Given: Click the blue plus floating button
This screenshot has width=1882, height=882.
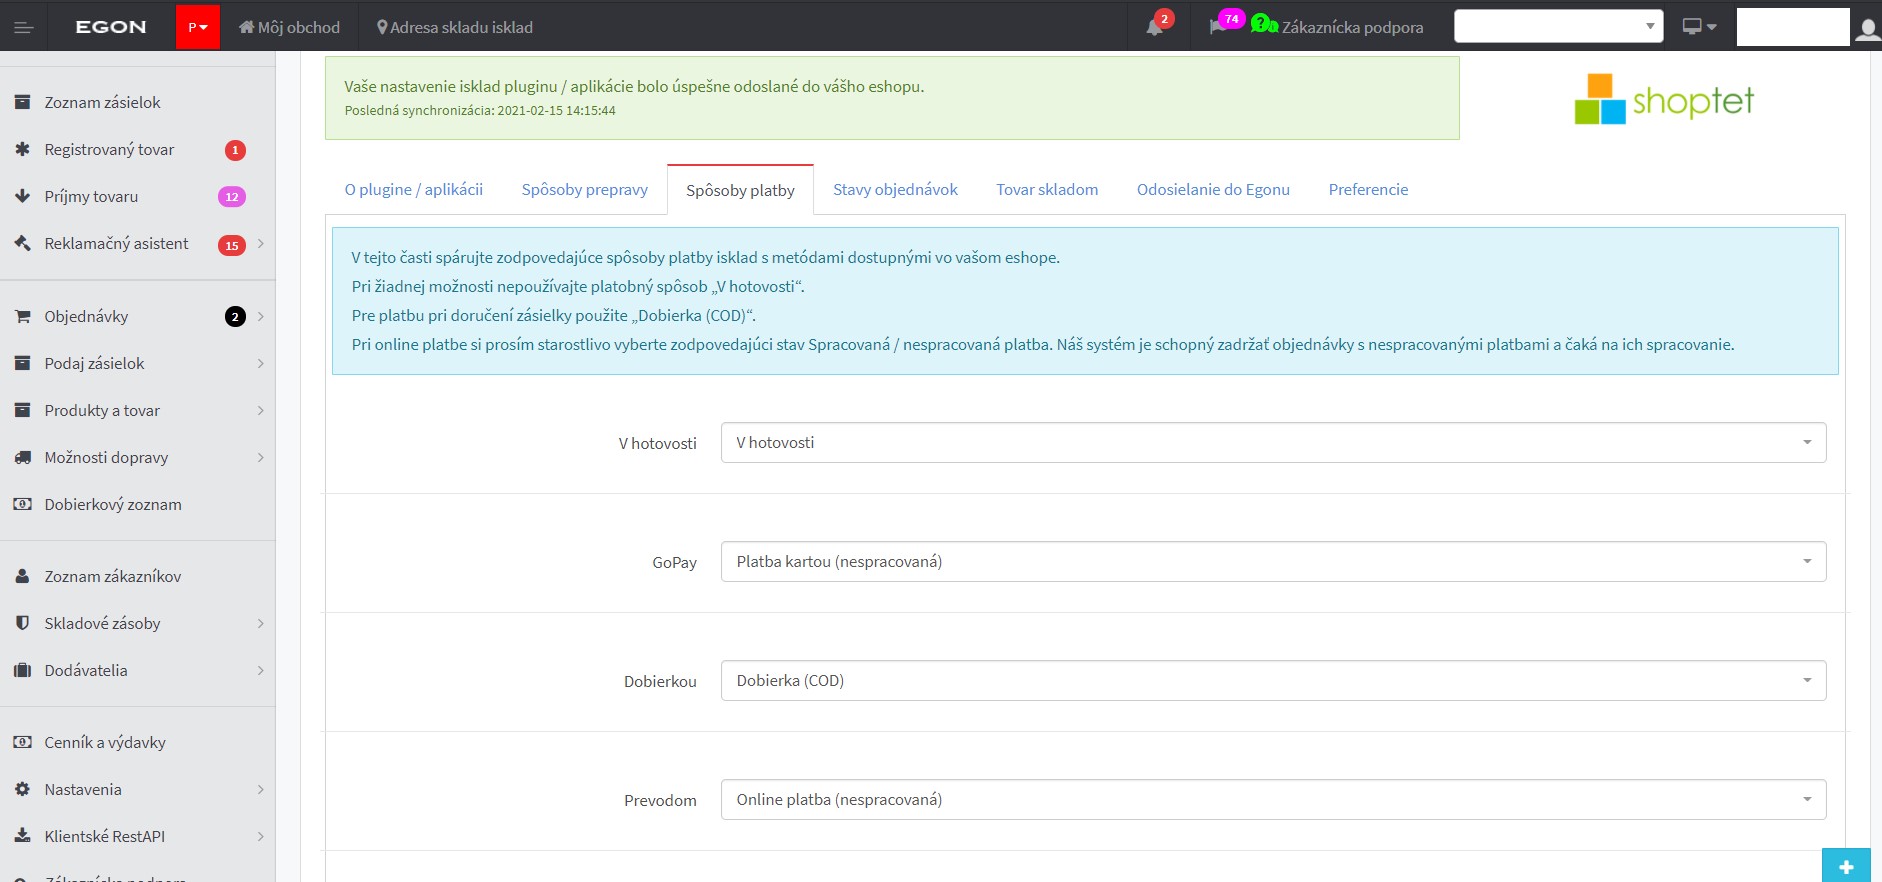Looking at the screenshot, I should (1846, 866).
